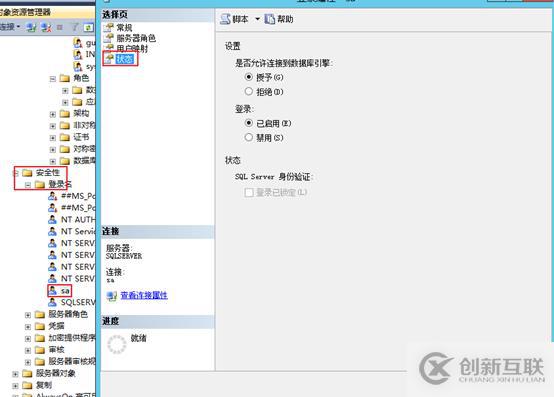Viewport: 554px width, 397px height.
Task: Expand the 证书 folder
Action: 53,137
